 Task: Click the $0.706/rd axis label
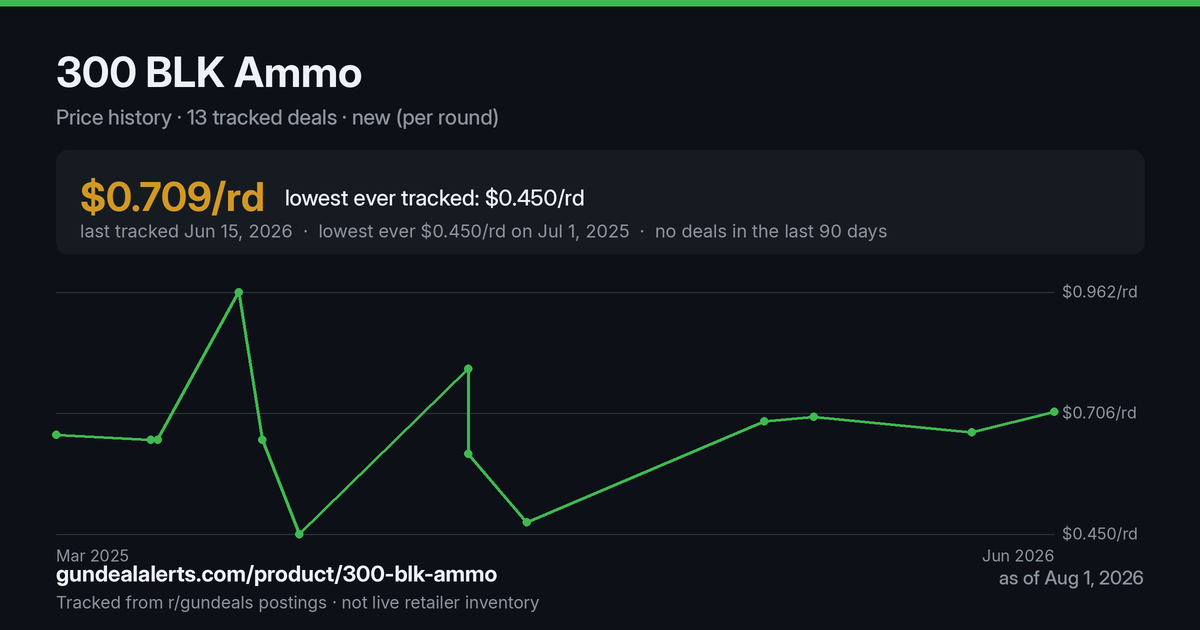click(x=1099, y=413)
